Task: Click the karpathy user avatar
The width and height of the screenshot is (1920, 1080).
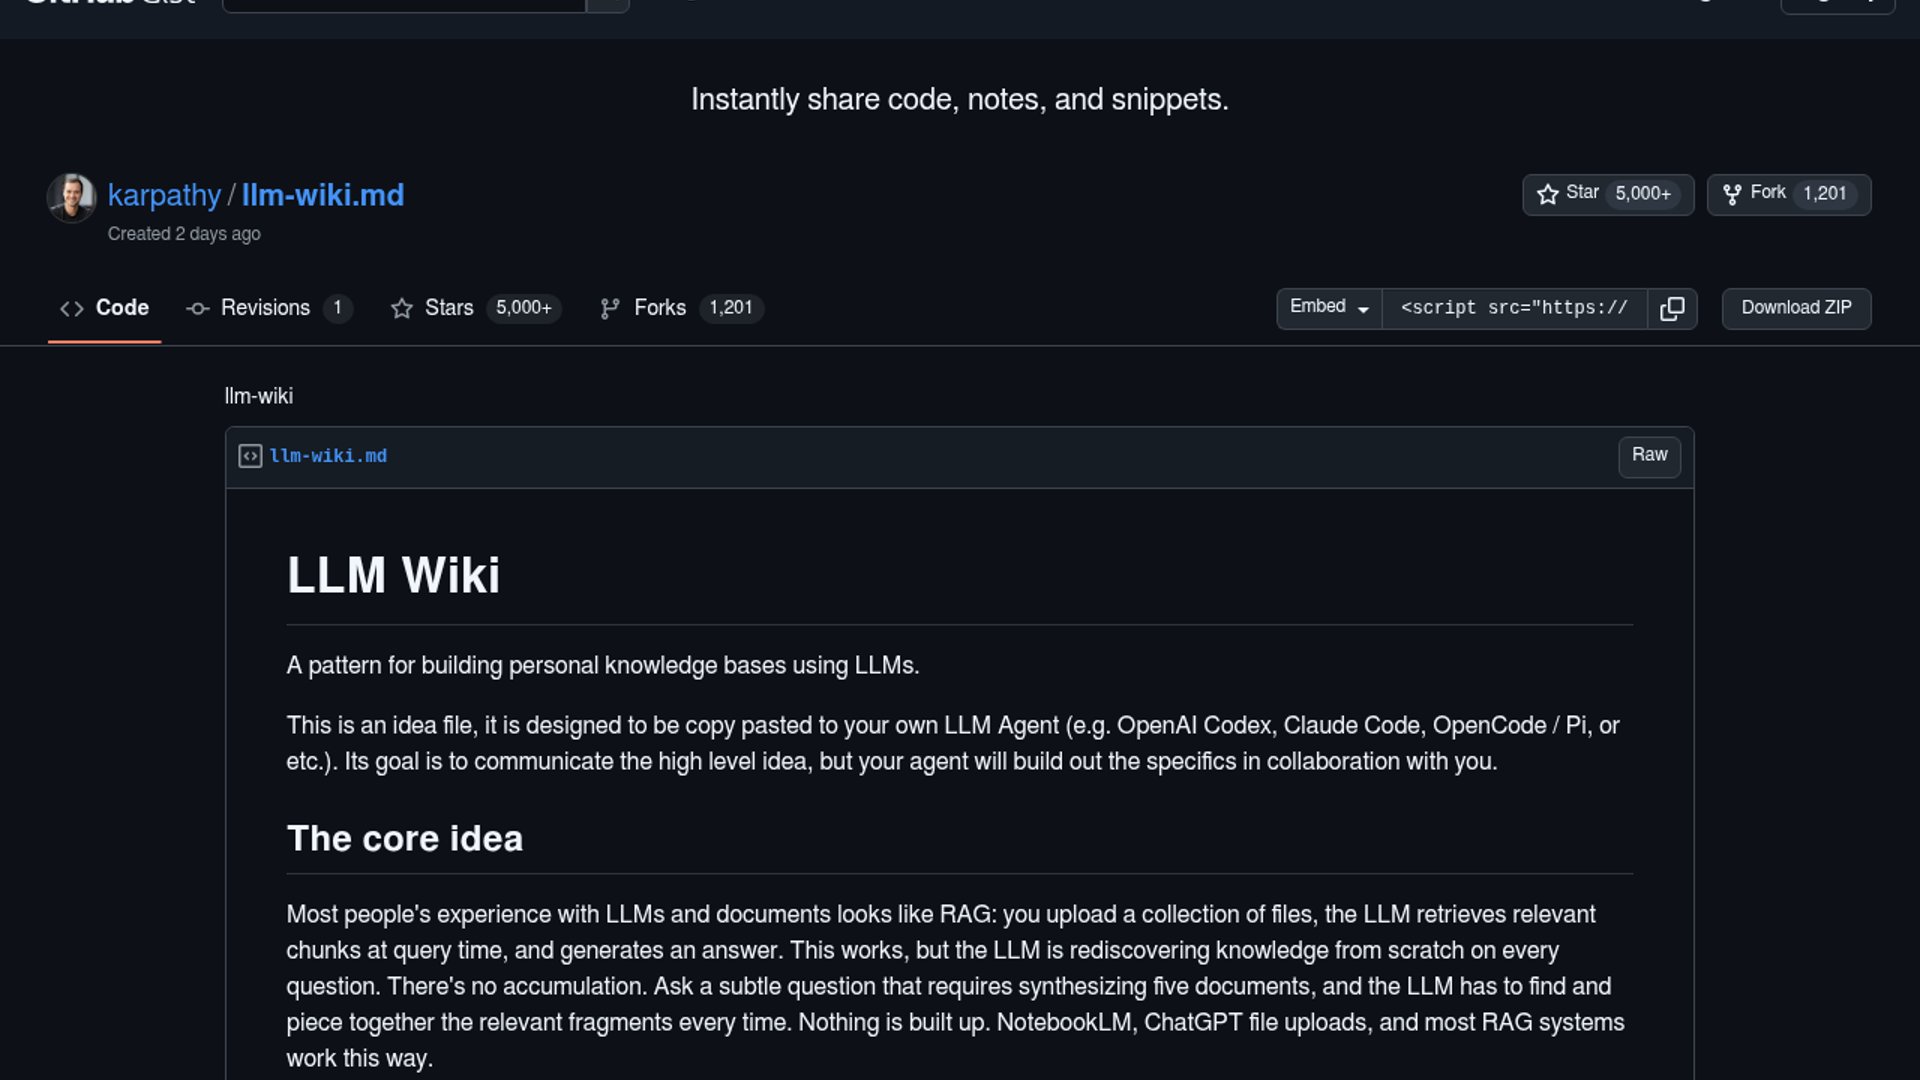Action: pyautogui.click(x=72, y=197)
